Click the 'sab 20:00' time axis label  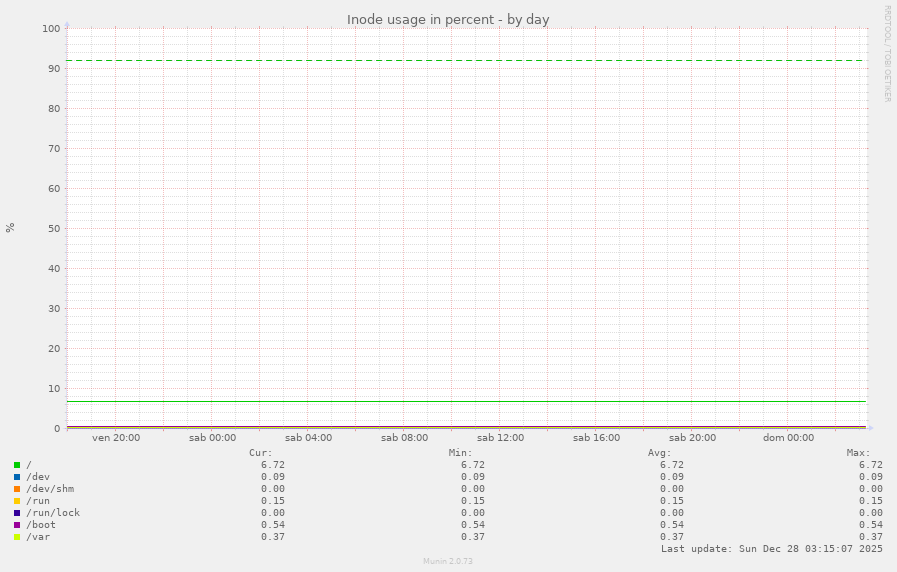(693, 438)
